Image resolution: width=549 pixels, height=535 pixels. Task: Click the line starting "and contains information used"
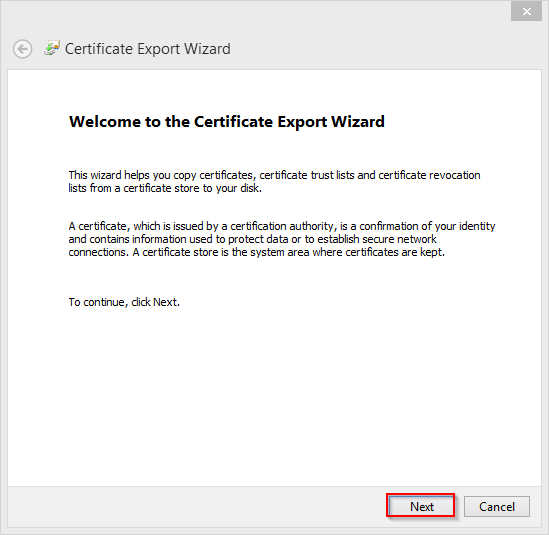(x=252, y=239)
